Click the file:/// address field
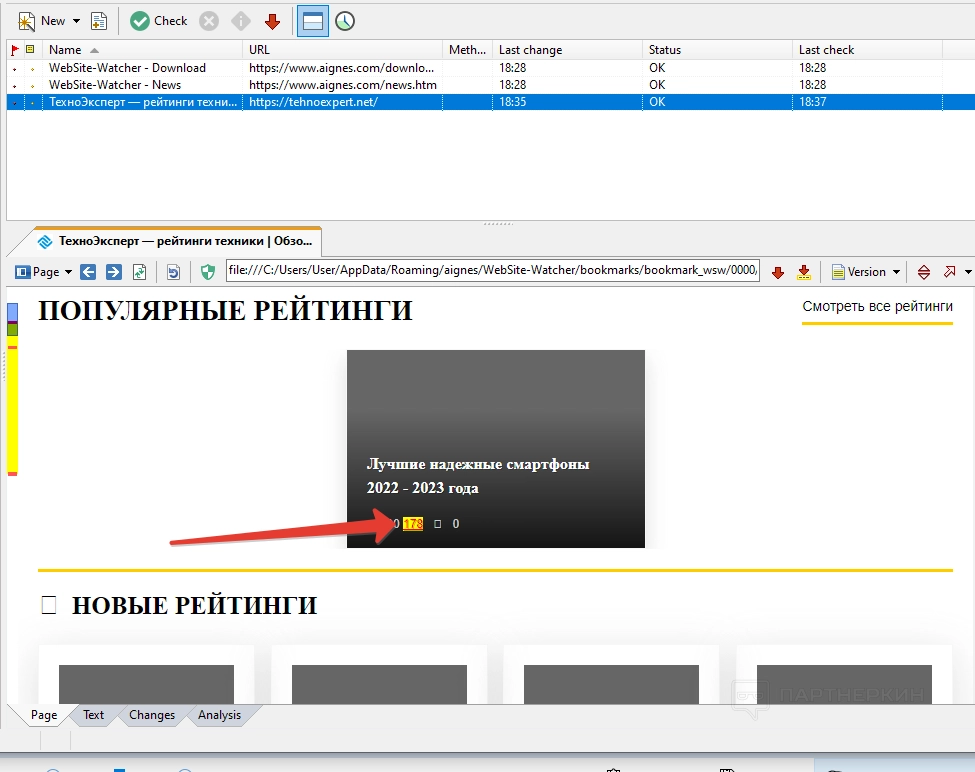The width and height of the screenshot is (975, 772). pyautogui.click(x=492, y=270)
